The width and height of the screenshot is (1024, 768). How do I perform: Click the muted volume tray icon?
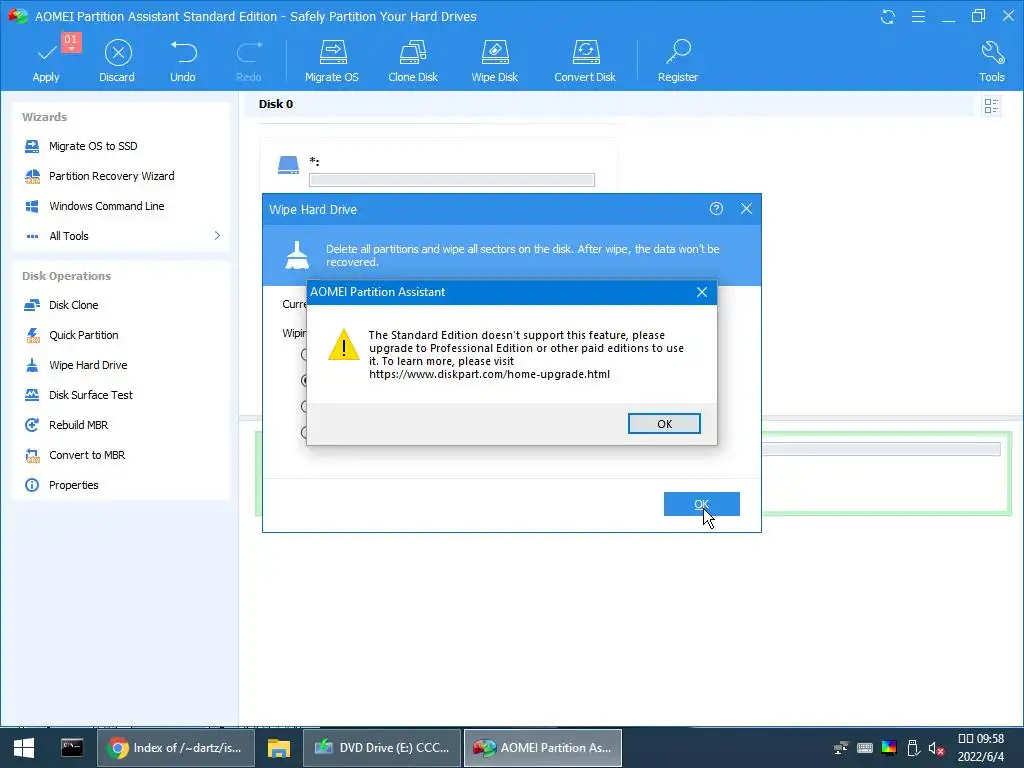coord(936,748)
